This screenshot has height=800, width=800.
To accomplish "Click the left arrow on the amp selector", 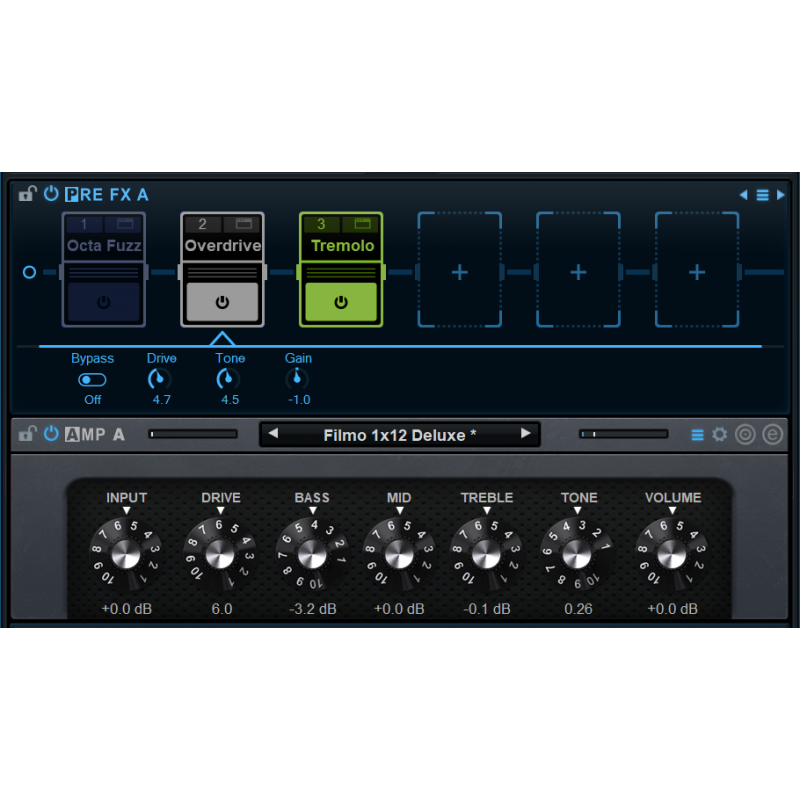I will 272,434.
